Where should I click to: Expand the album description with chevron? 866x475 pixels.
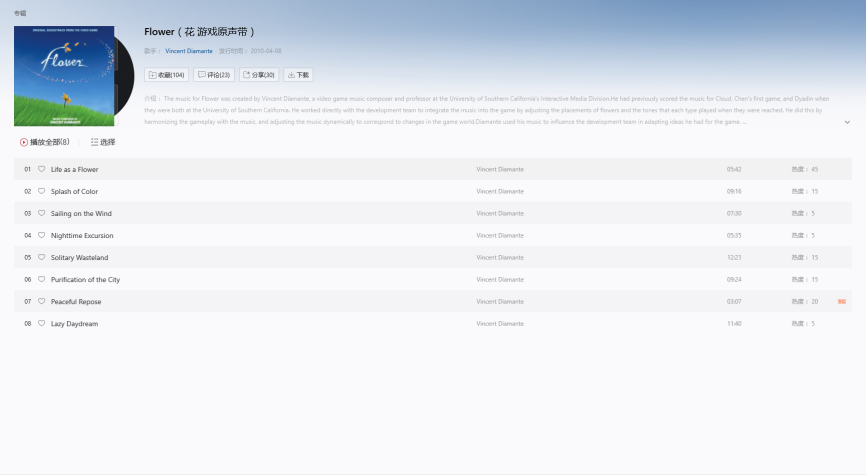click(x=847, y=122)
